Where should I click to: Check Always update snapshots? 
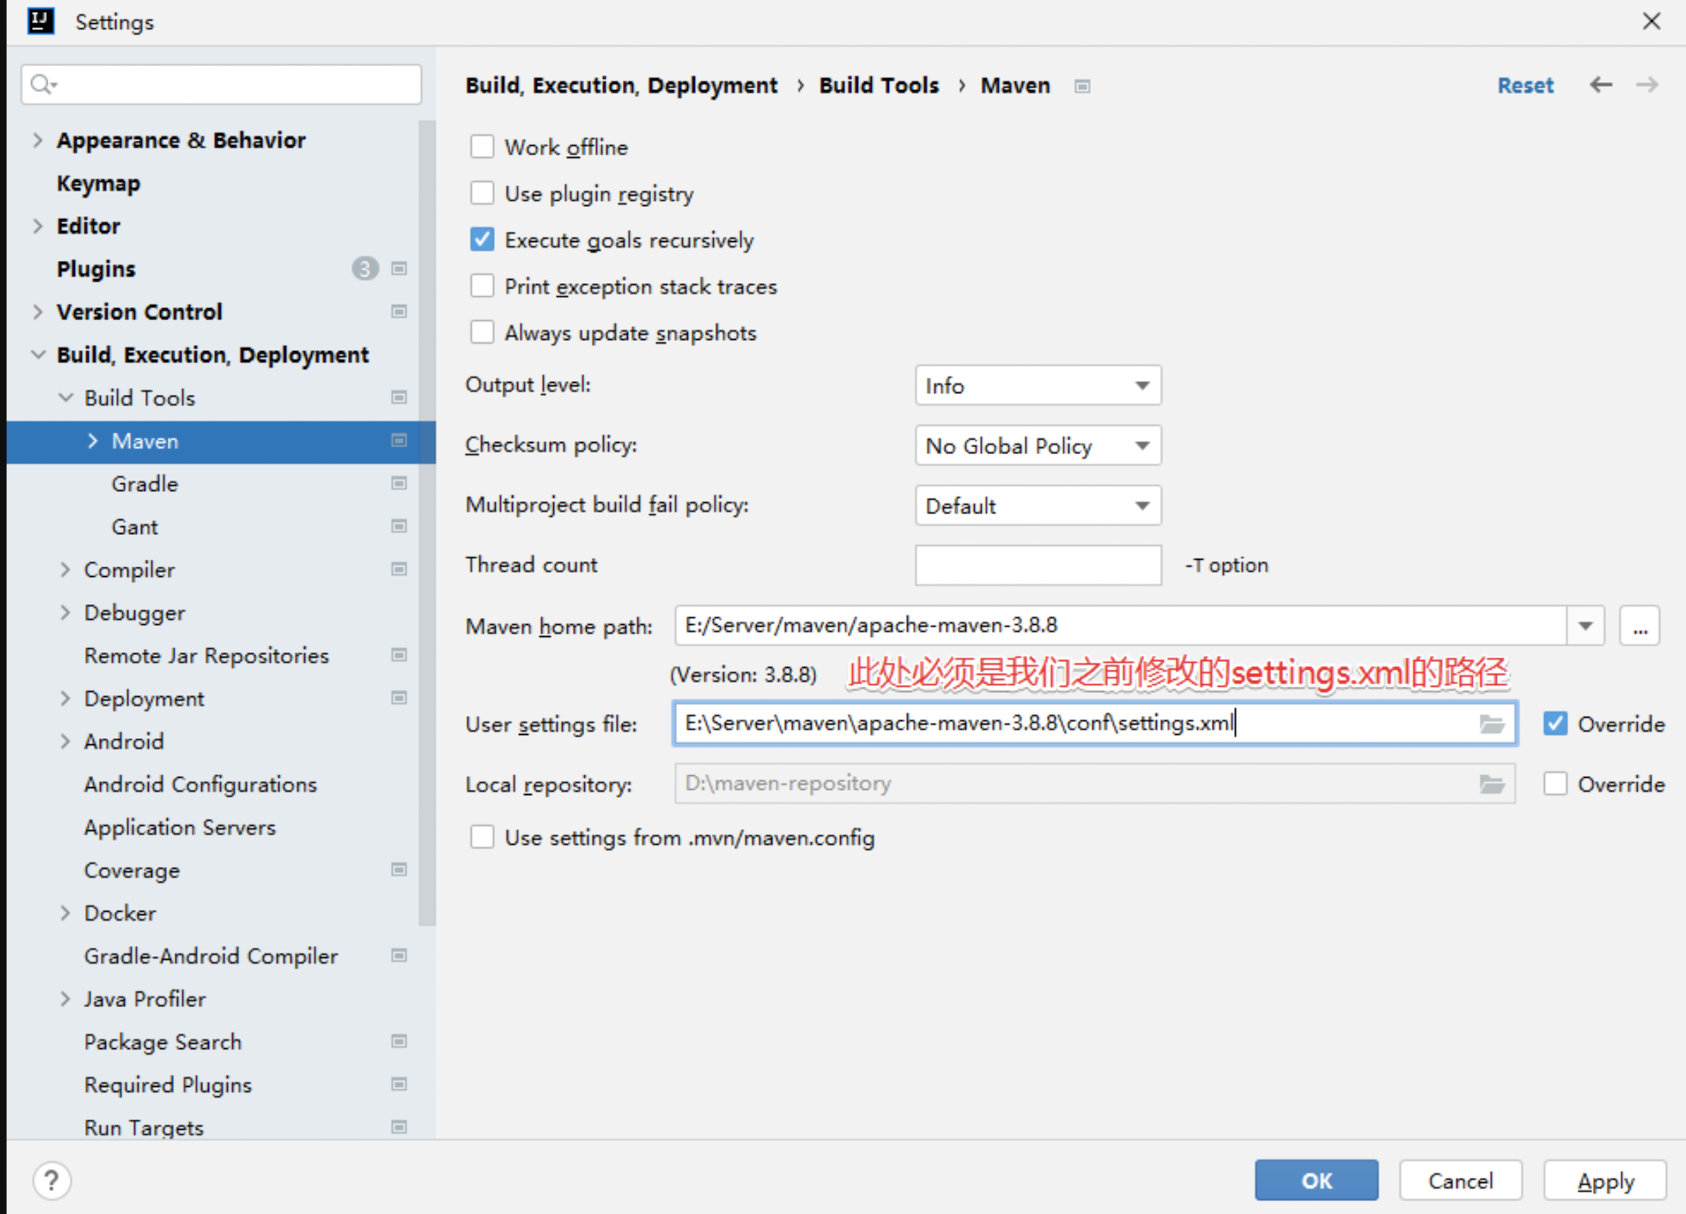click(482, 332)
